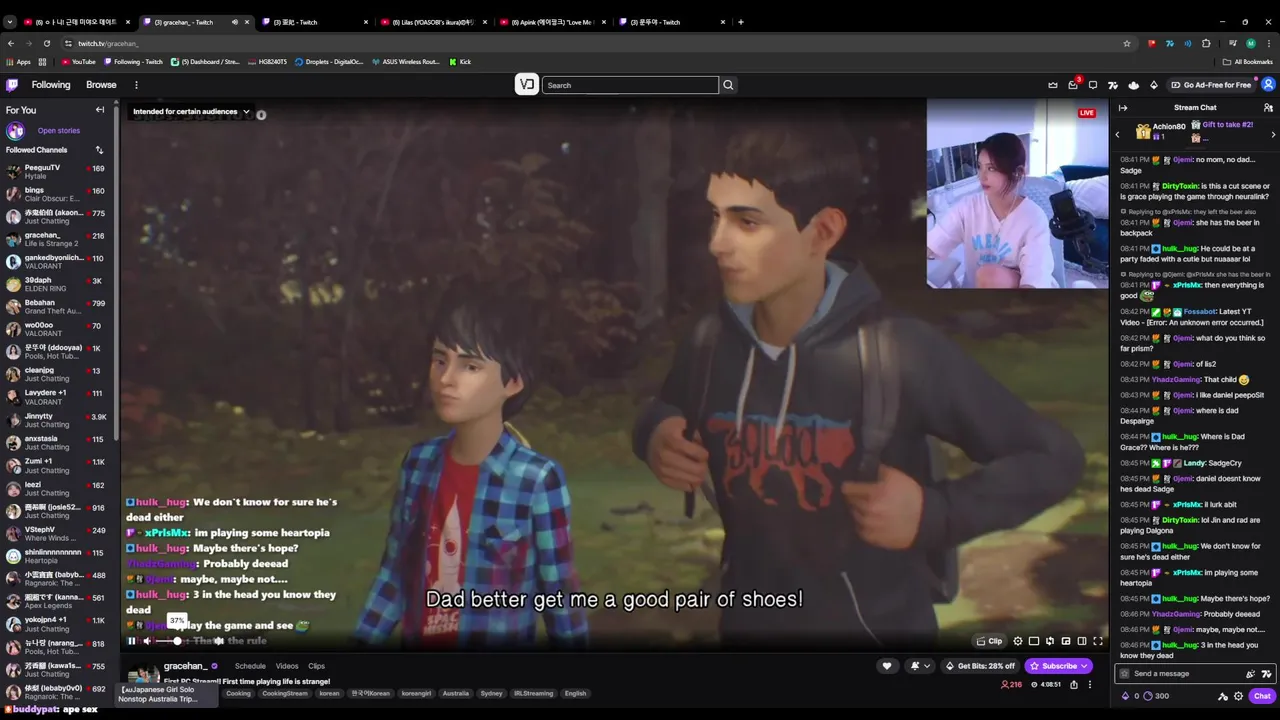Image resolution: width=1280 pixels, height=720 pixels.
Task: Expand Intended for certain audiences label
Action: click(191, 112)
